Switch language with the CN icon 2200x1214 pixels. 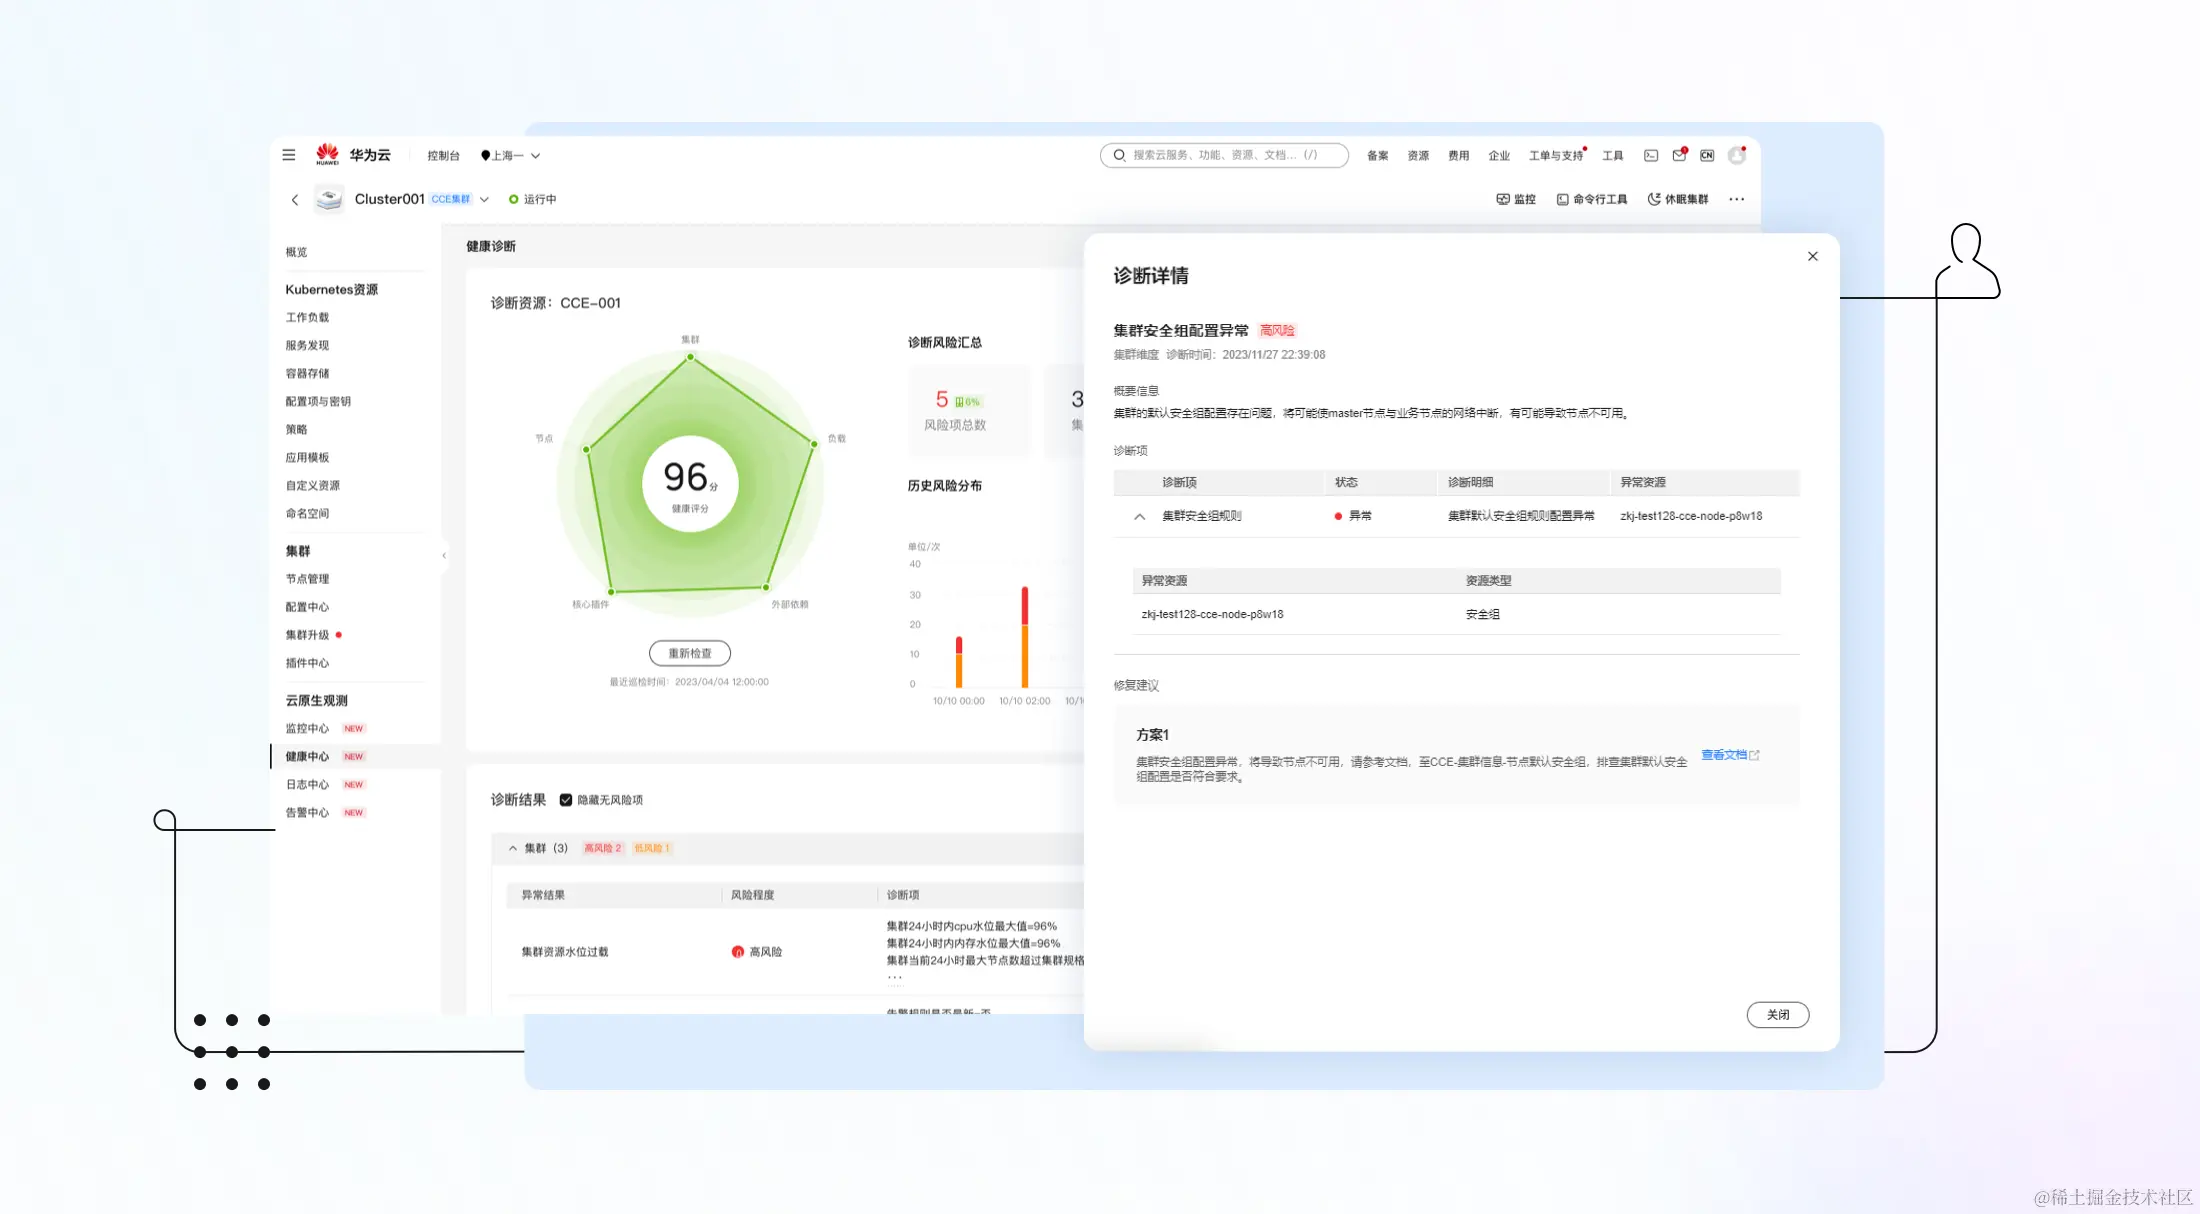coord(1707,156)
